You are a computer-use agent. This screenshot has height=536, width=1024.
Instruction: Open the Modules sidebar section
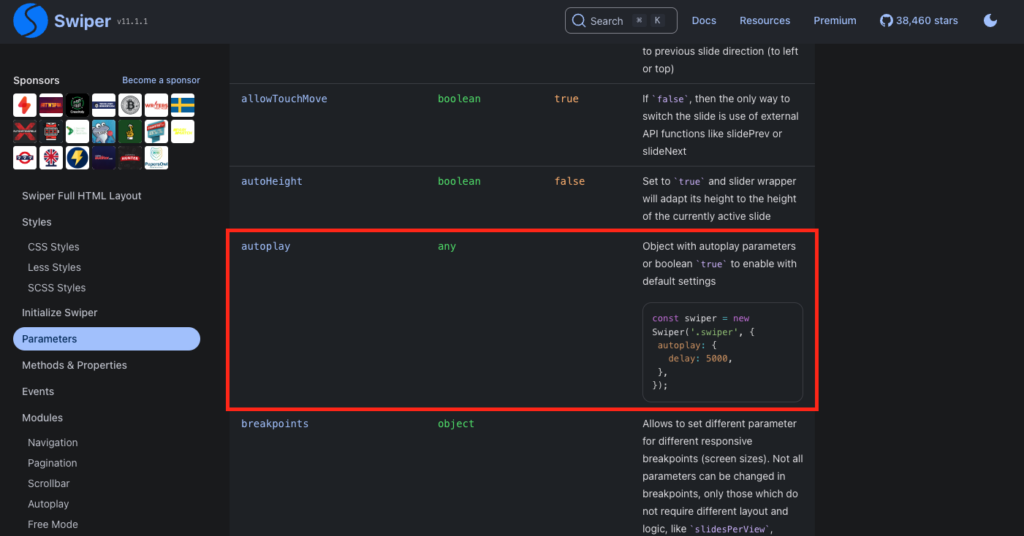pos(42,418)
